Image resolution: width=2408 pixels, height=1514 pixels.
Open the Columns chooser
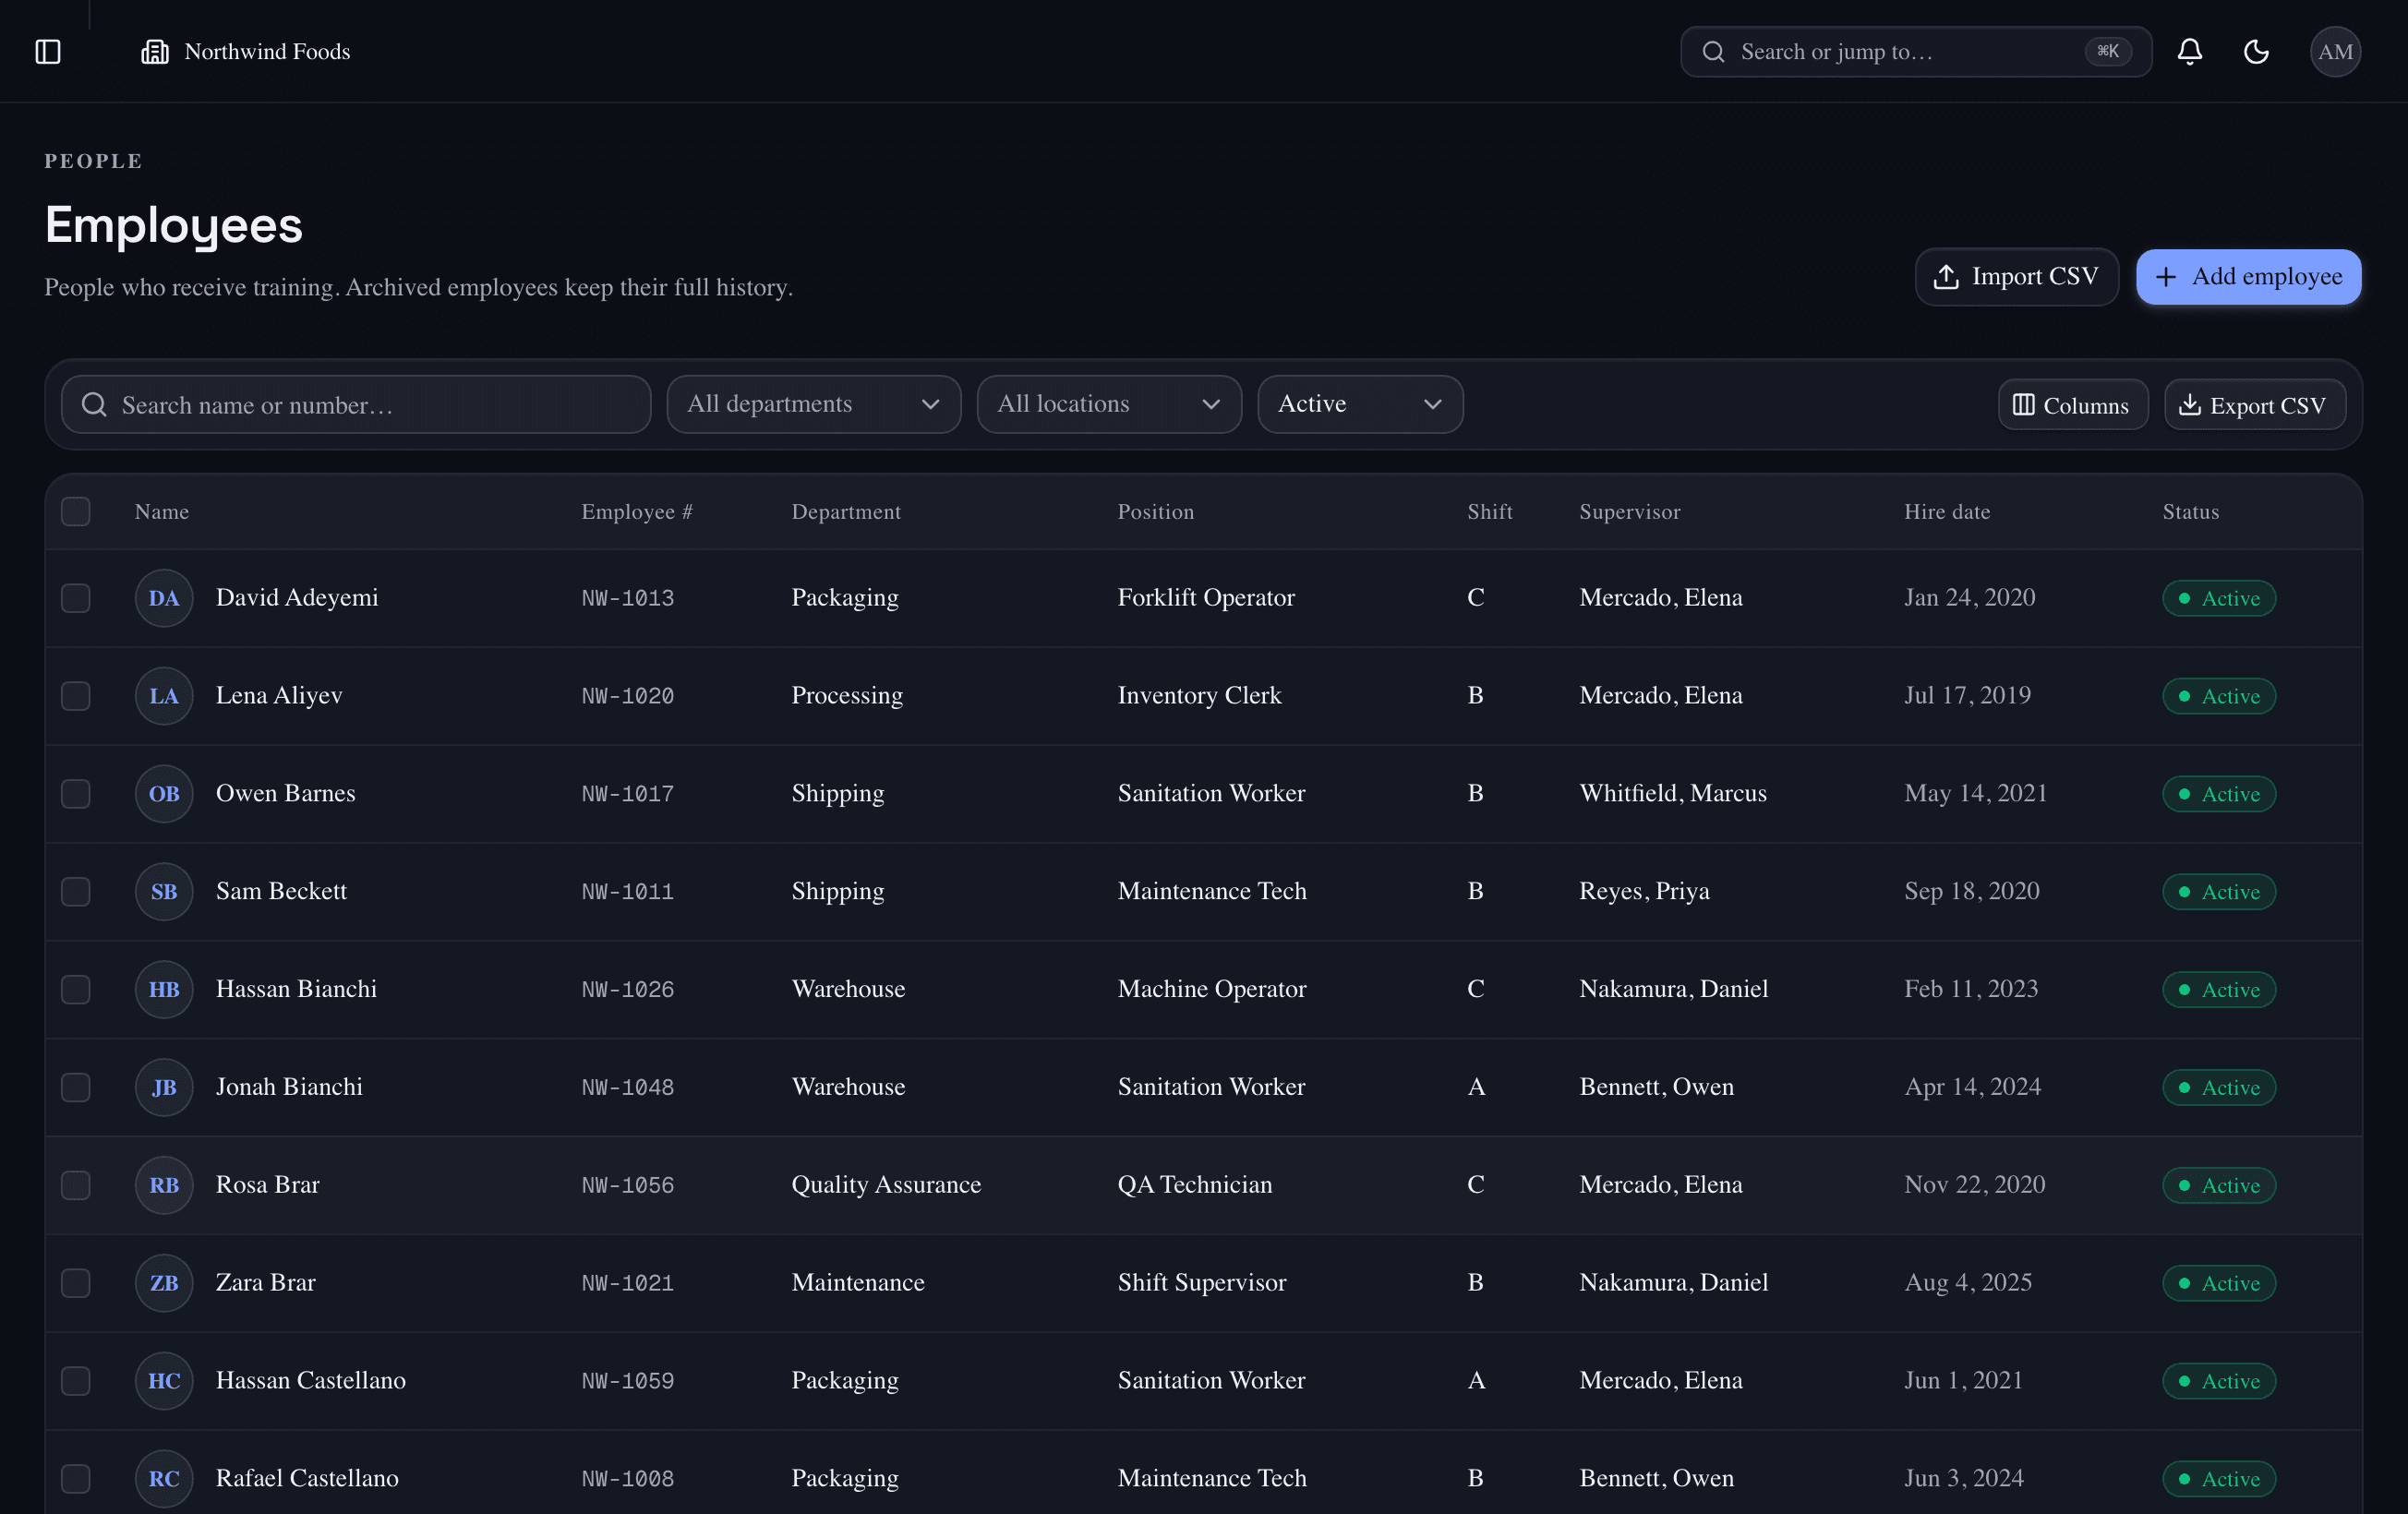pyautogui.click(x=2072, y=405)
